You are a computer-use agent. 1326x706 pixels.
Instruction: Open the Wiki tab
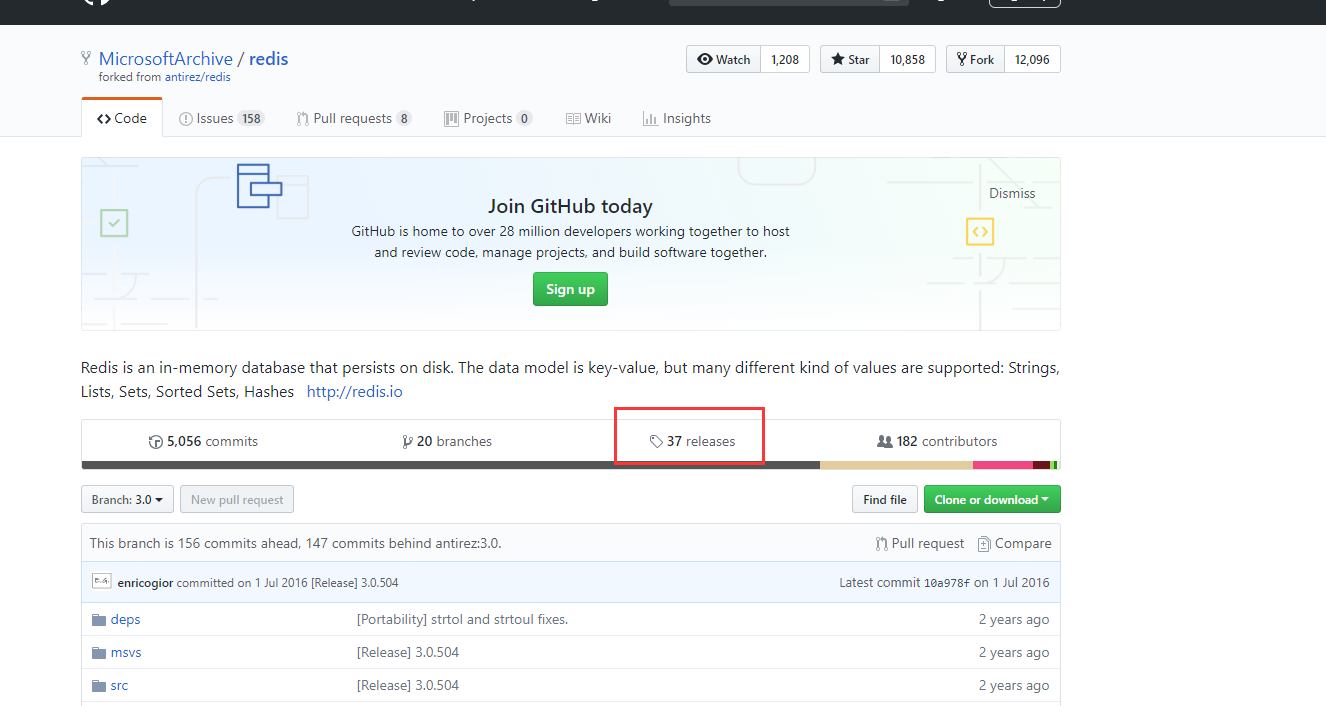[x=588, y=118]
